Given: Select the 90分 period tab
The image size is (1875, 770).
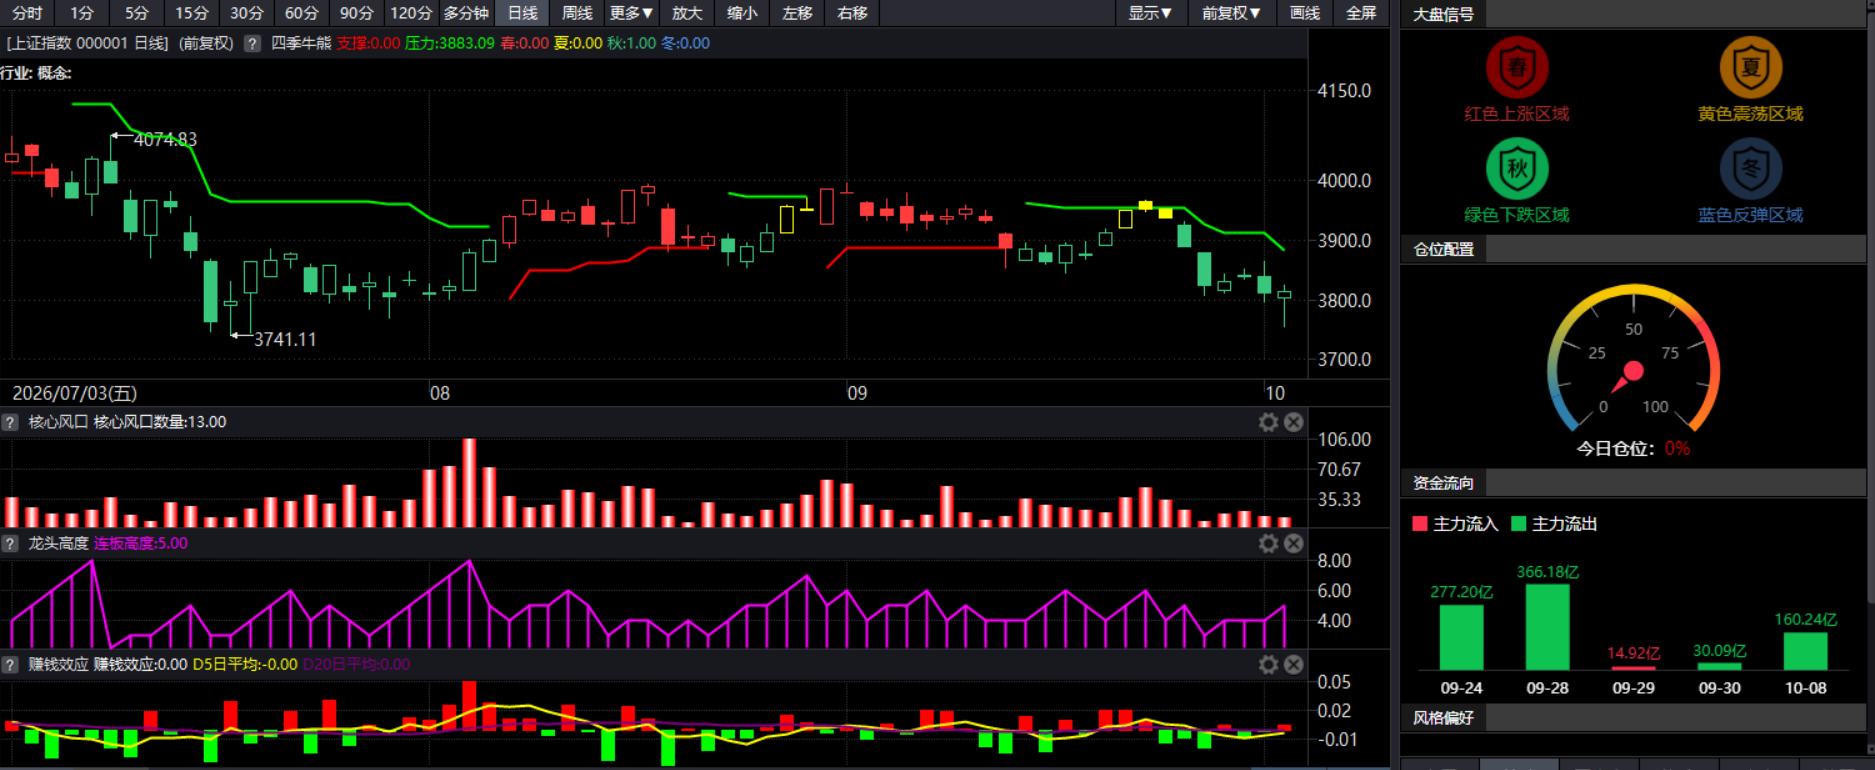Looking at the screenshot, I should (x=357, y=13).
